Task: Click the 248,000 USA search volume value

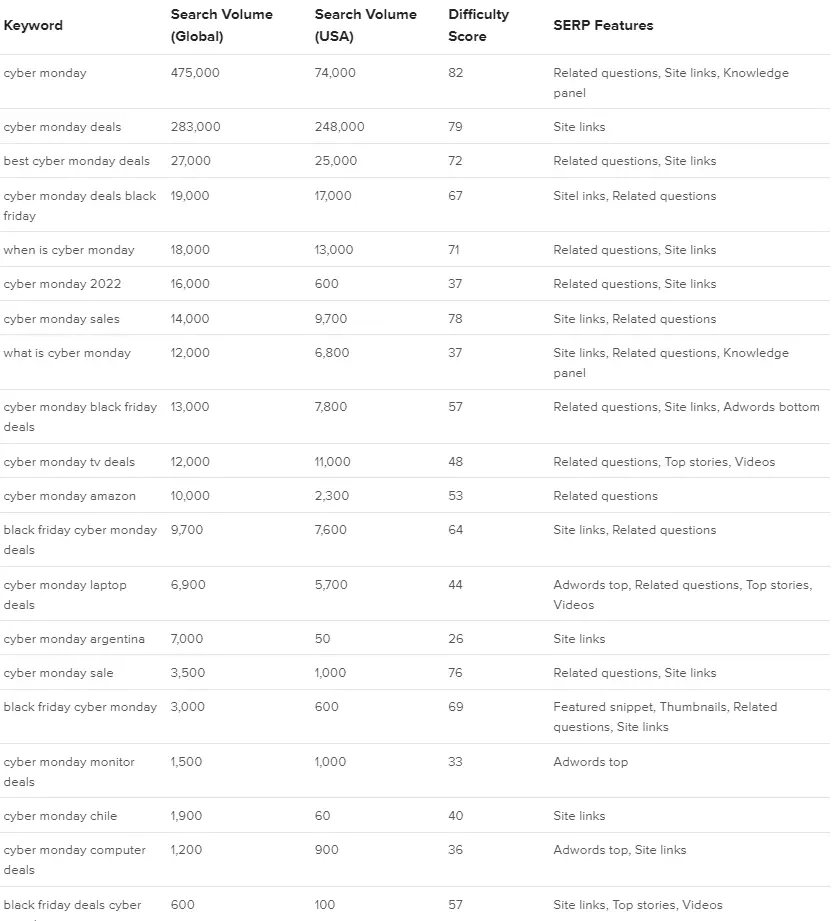Action: (x=339, y=127)
